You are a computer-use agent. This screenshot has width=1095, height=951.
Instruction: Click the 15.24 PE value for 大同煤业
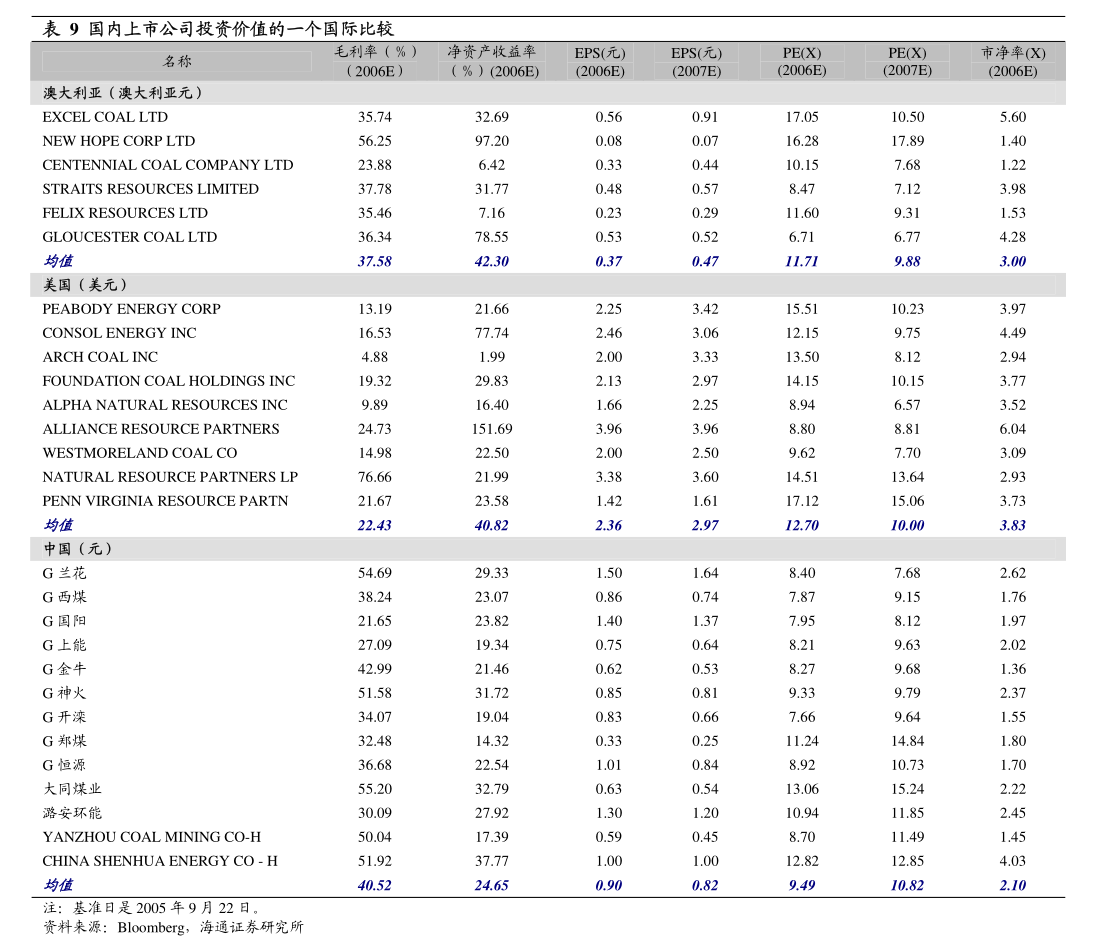(x=907, y=789)
